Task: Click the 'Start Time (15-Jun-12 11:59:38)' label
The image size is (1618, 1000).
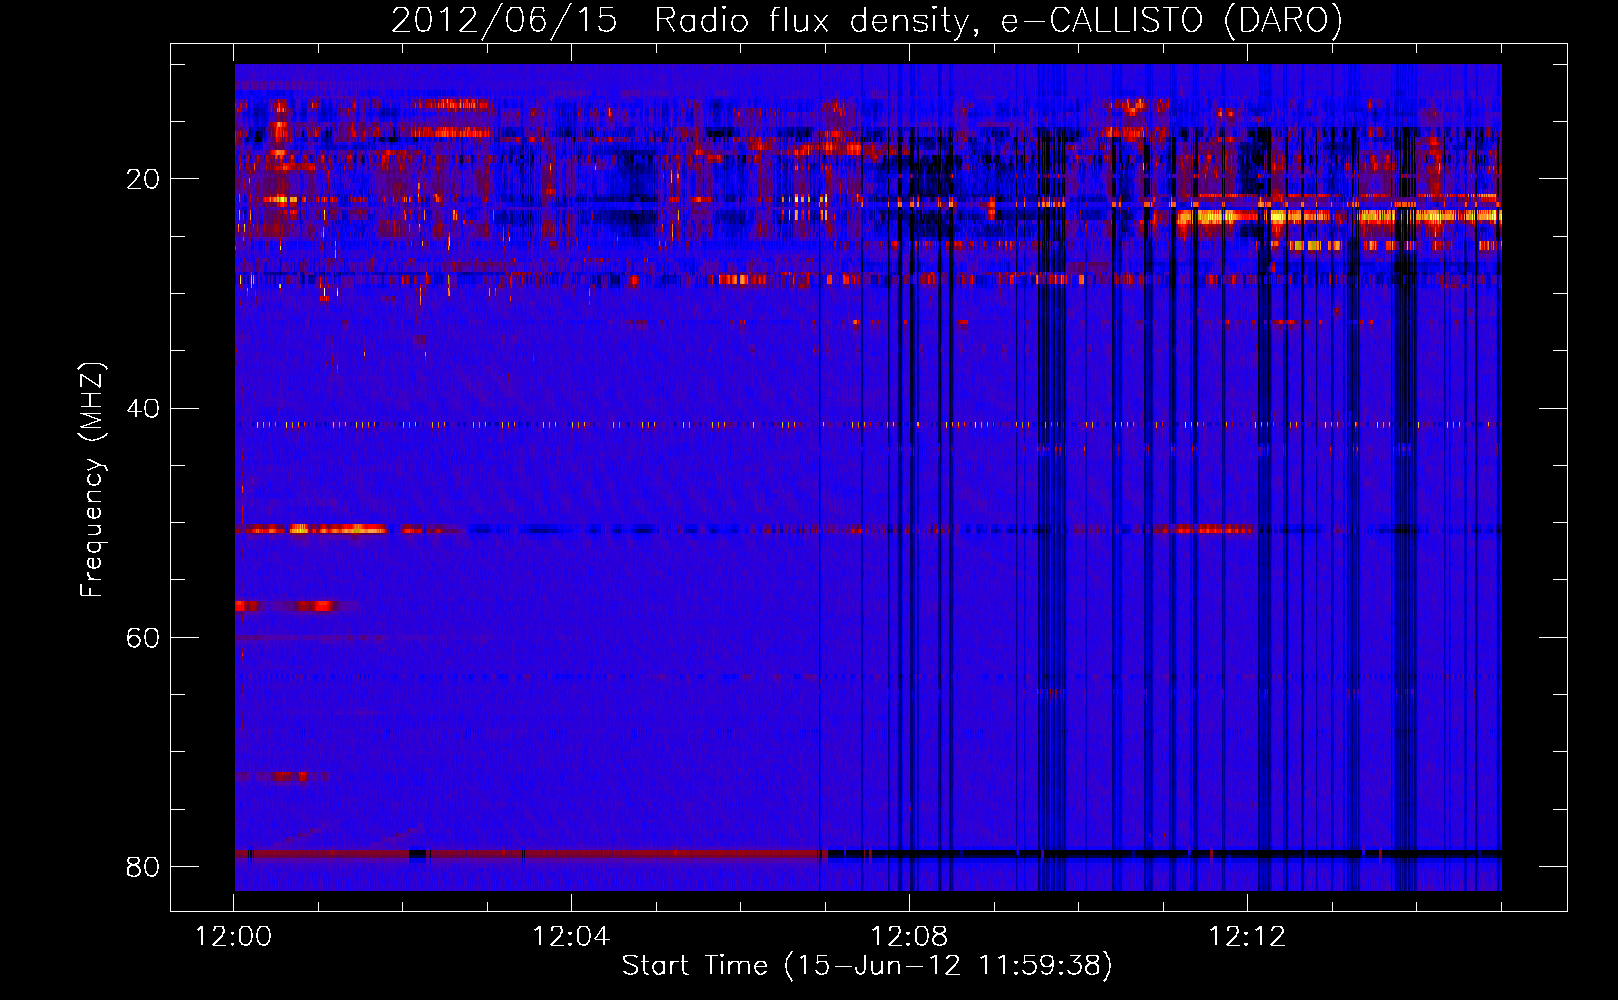Action: [x=867, y=966]
